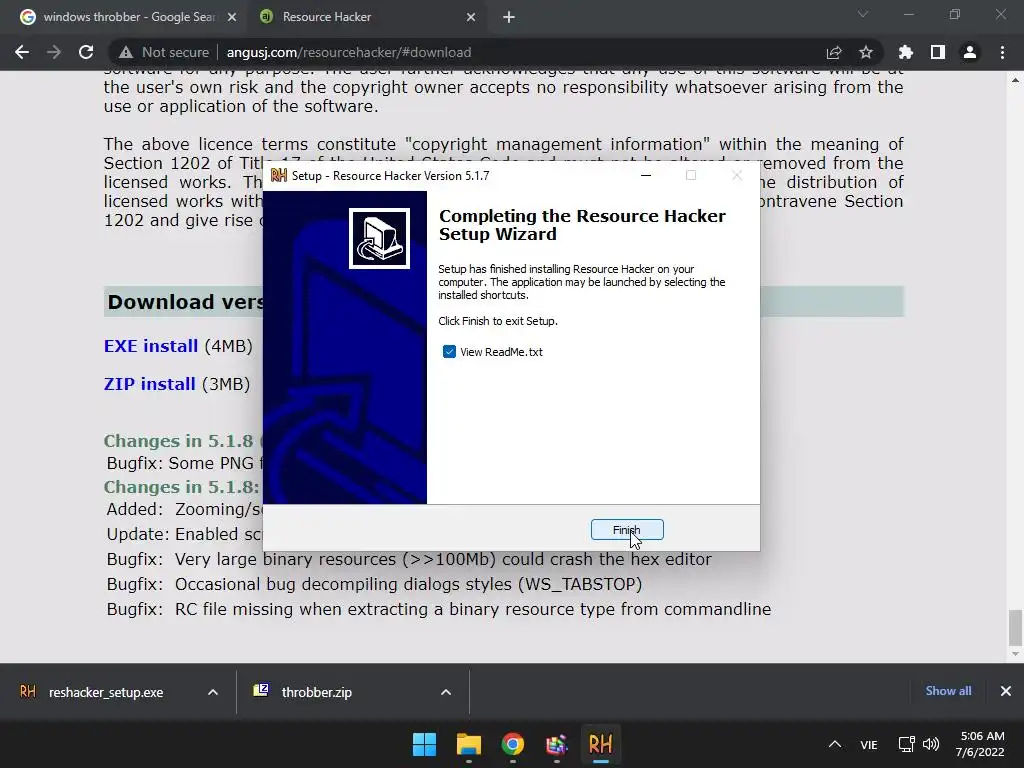Click the Download version heading on page
Image resolution: width=1024 pixels, height=768 pixels.
(186, 302)
